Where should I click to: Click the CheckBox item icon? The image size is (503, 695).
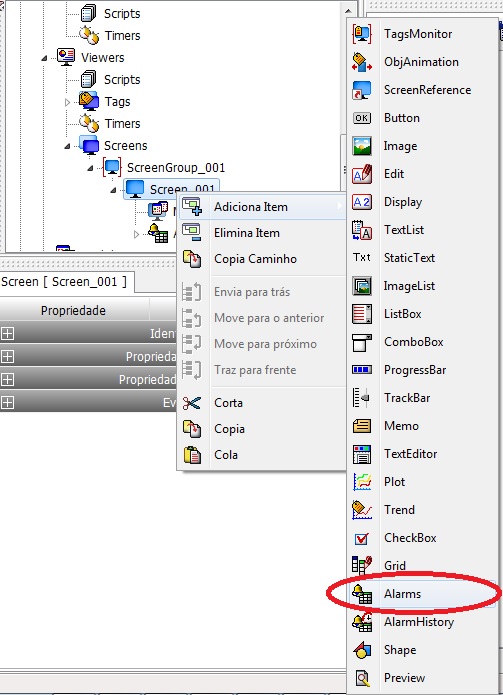(362, 538)
